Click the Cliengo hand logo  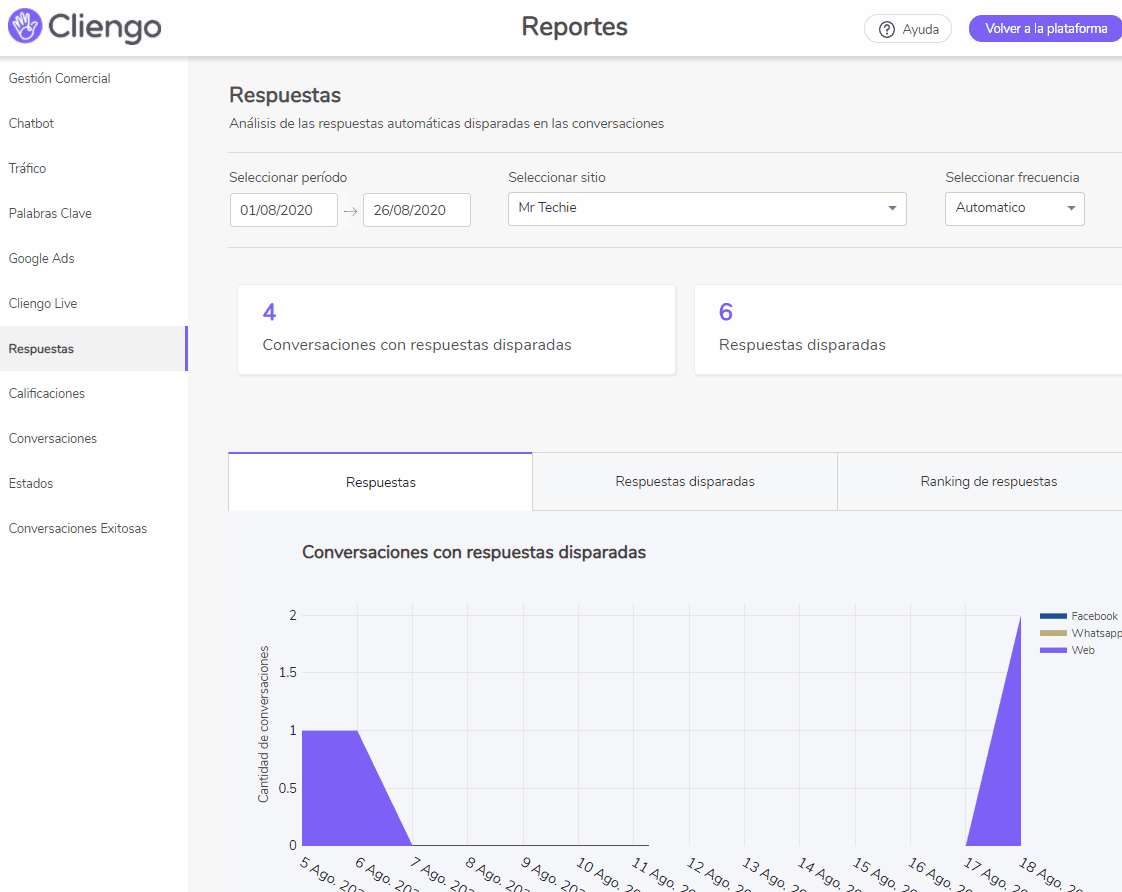[x=27, y=27]
